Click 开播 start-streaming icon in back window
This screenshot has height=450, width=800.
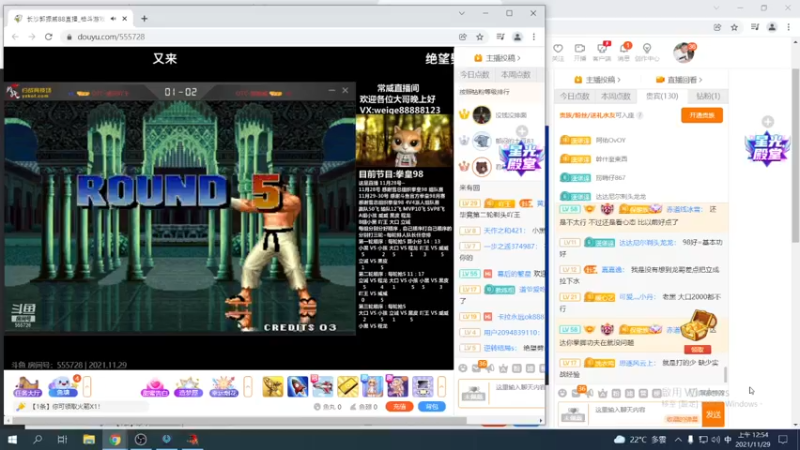click(x=580, y=52)
